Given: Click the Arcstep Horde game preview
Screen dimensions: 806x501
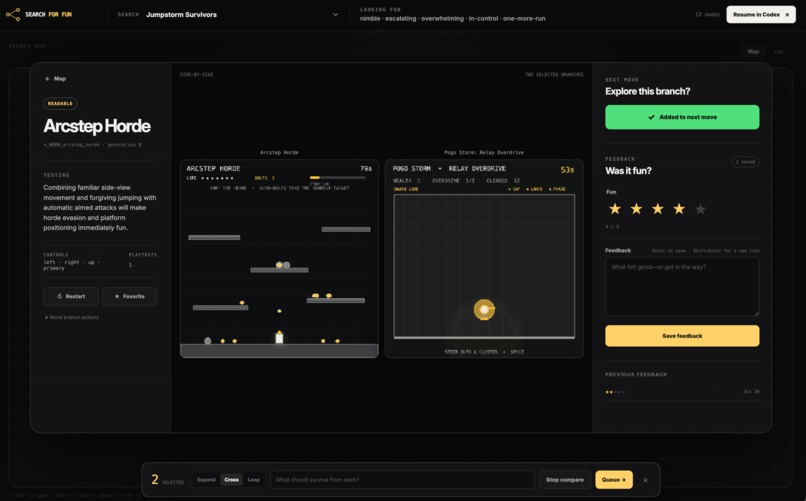Looking at the screenshot, I should click(279, 258).
